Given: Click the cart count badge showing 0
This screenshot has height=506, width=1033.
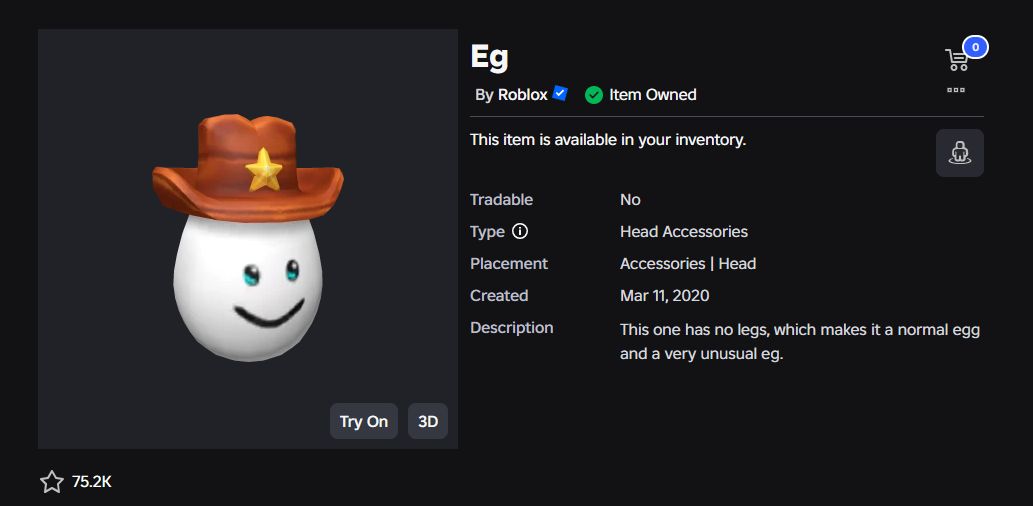Looking at the screenshot, I should (x=976, y=47).
